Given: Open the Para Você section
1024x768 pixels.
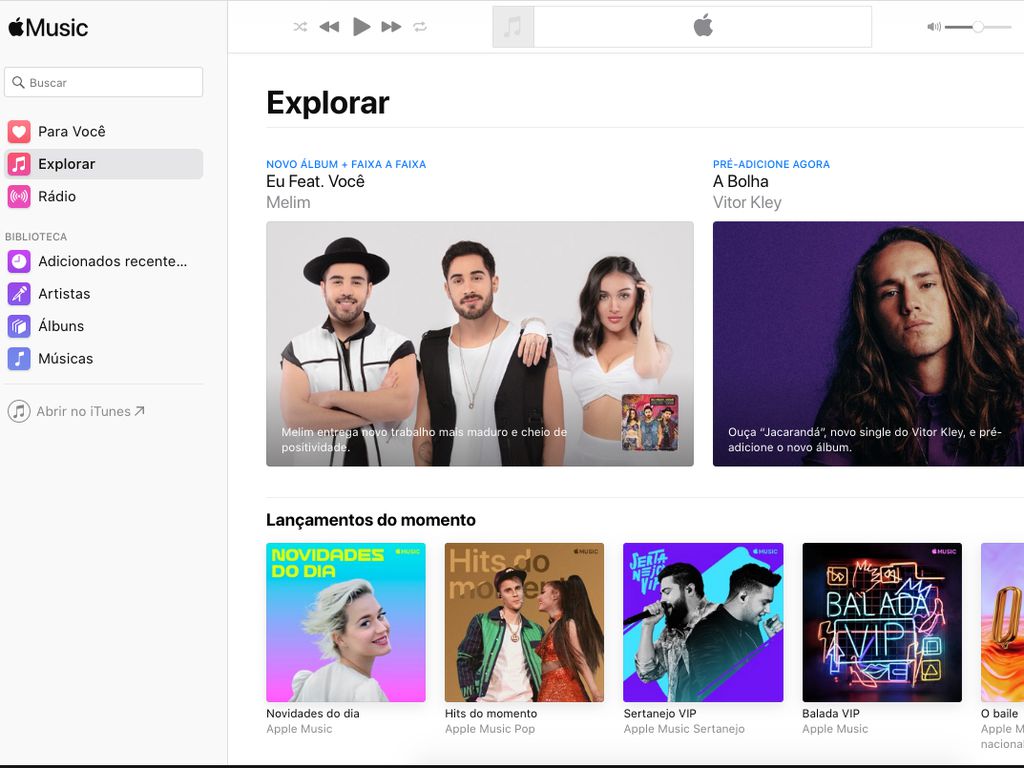Looking at the screenshot, I should point(104,131).
